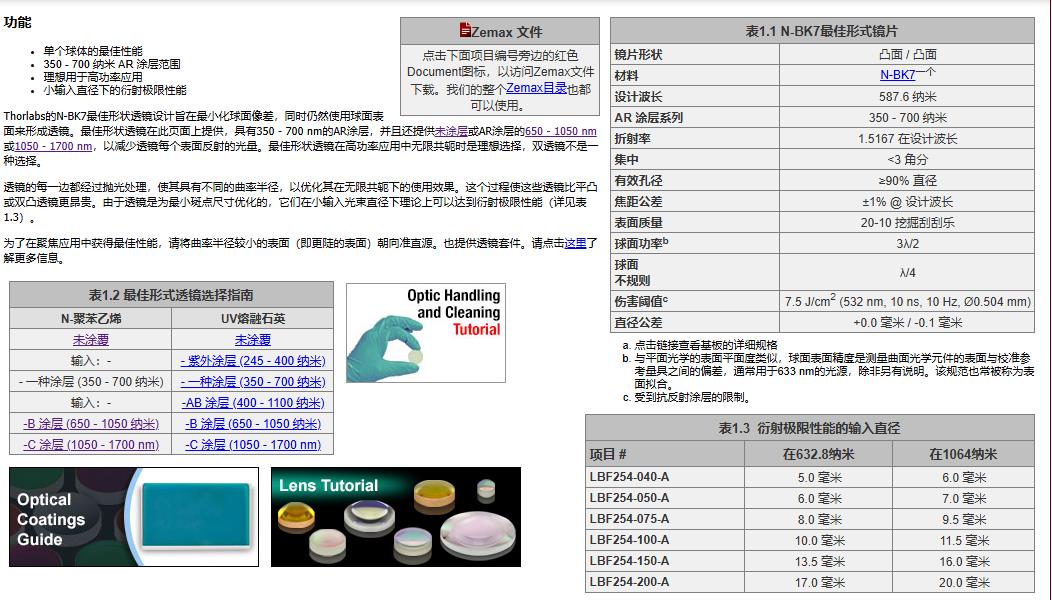Select item LBF254-150-A row label
The image size is (1052, 600).
[x=629, y=561]
